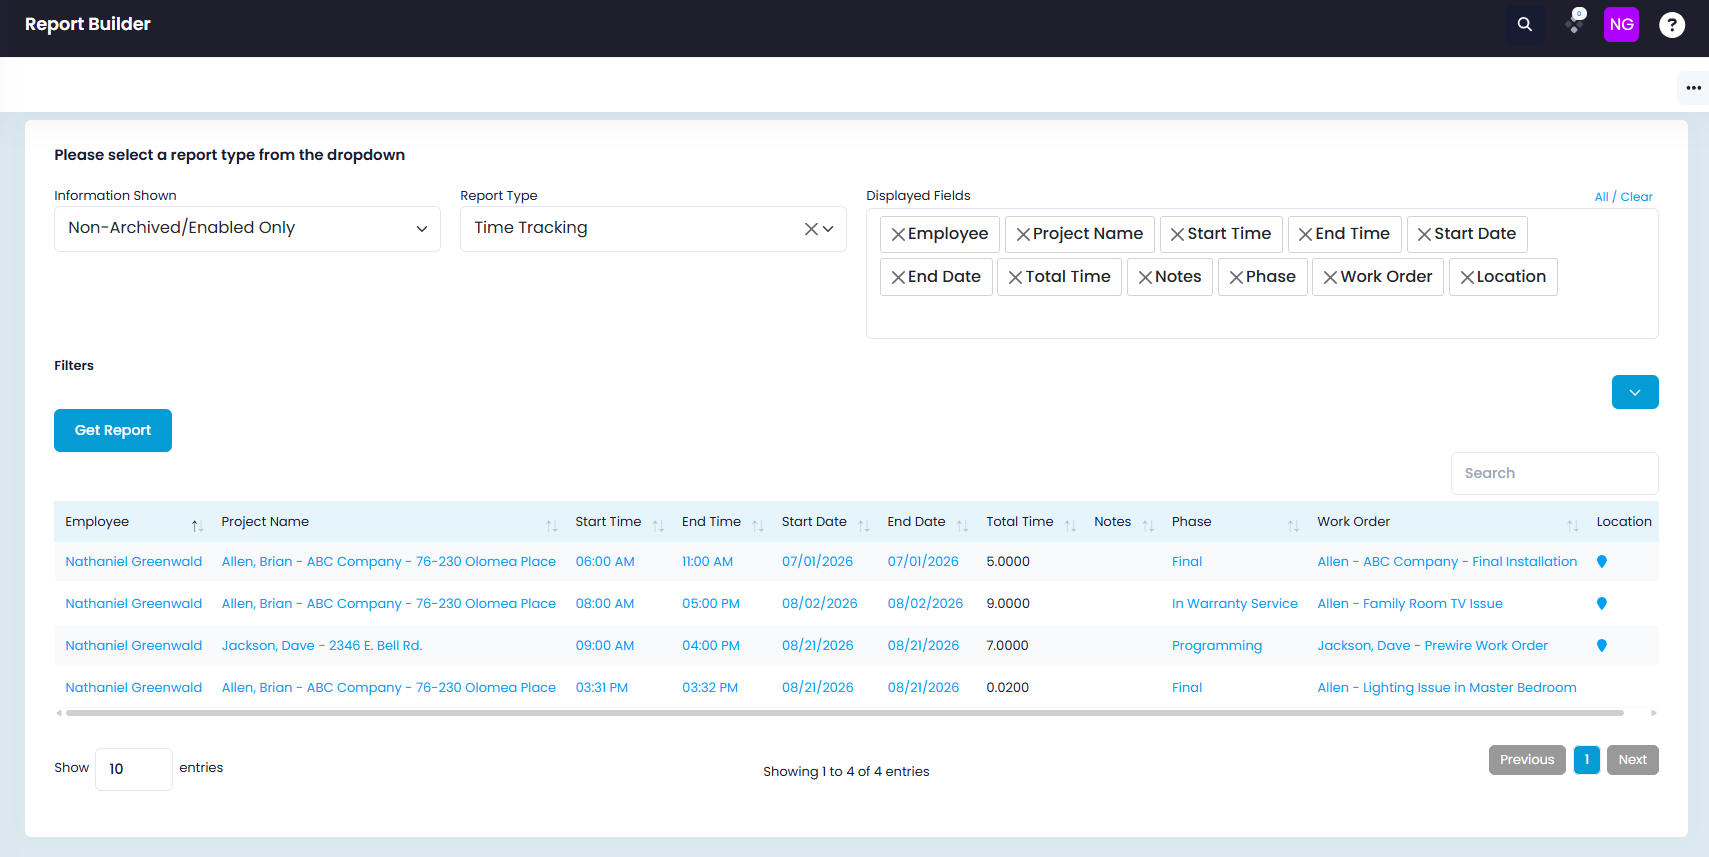This screenshot has height=857, width=1709.
Task: Click the Displayed Fields box empty input area
Action: click(1262, 318)
